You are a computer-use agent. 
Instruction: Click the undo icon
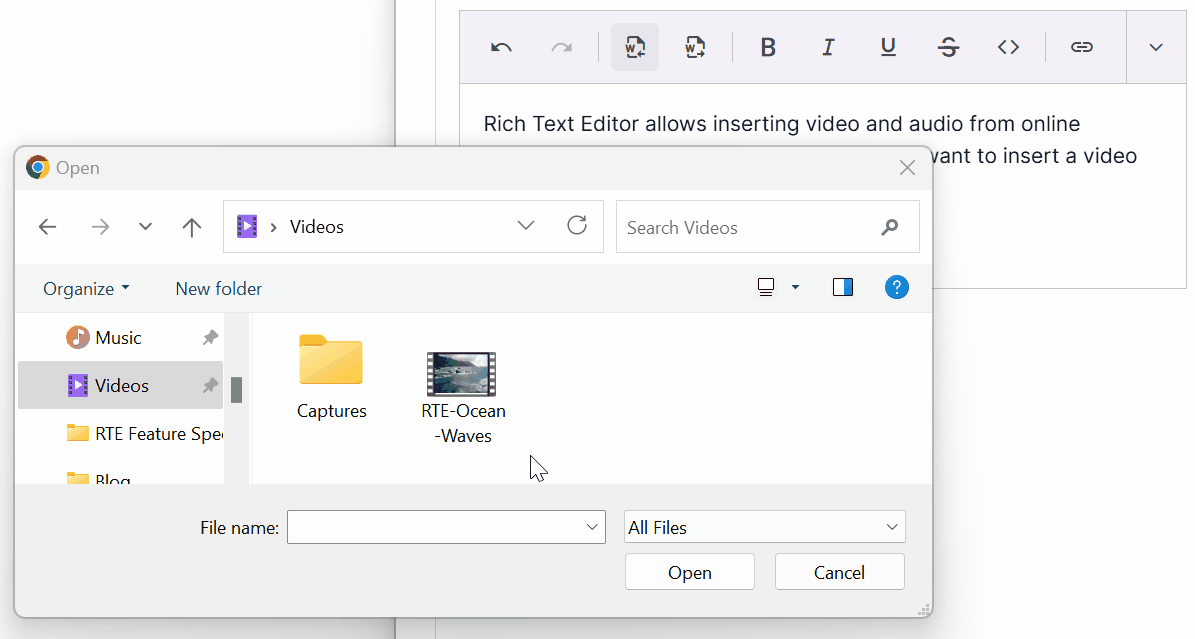point(500,46)
